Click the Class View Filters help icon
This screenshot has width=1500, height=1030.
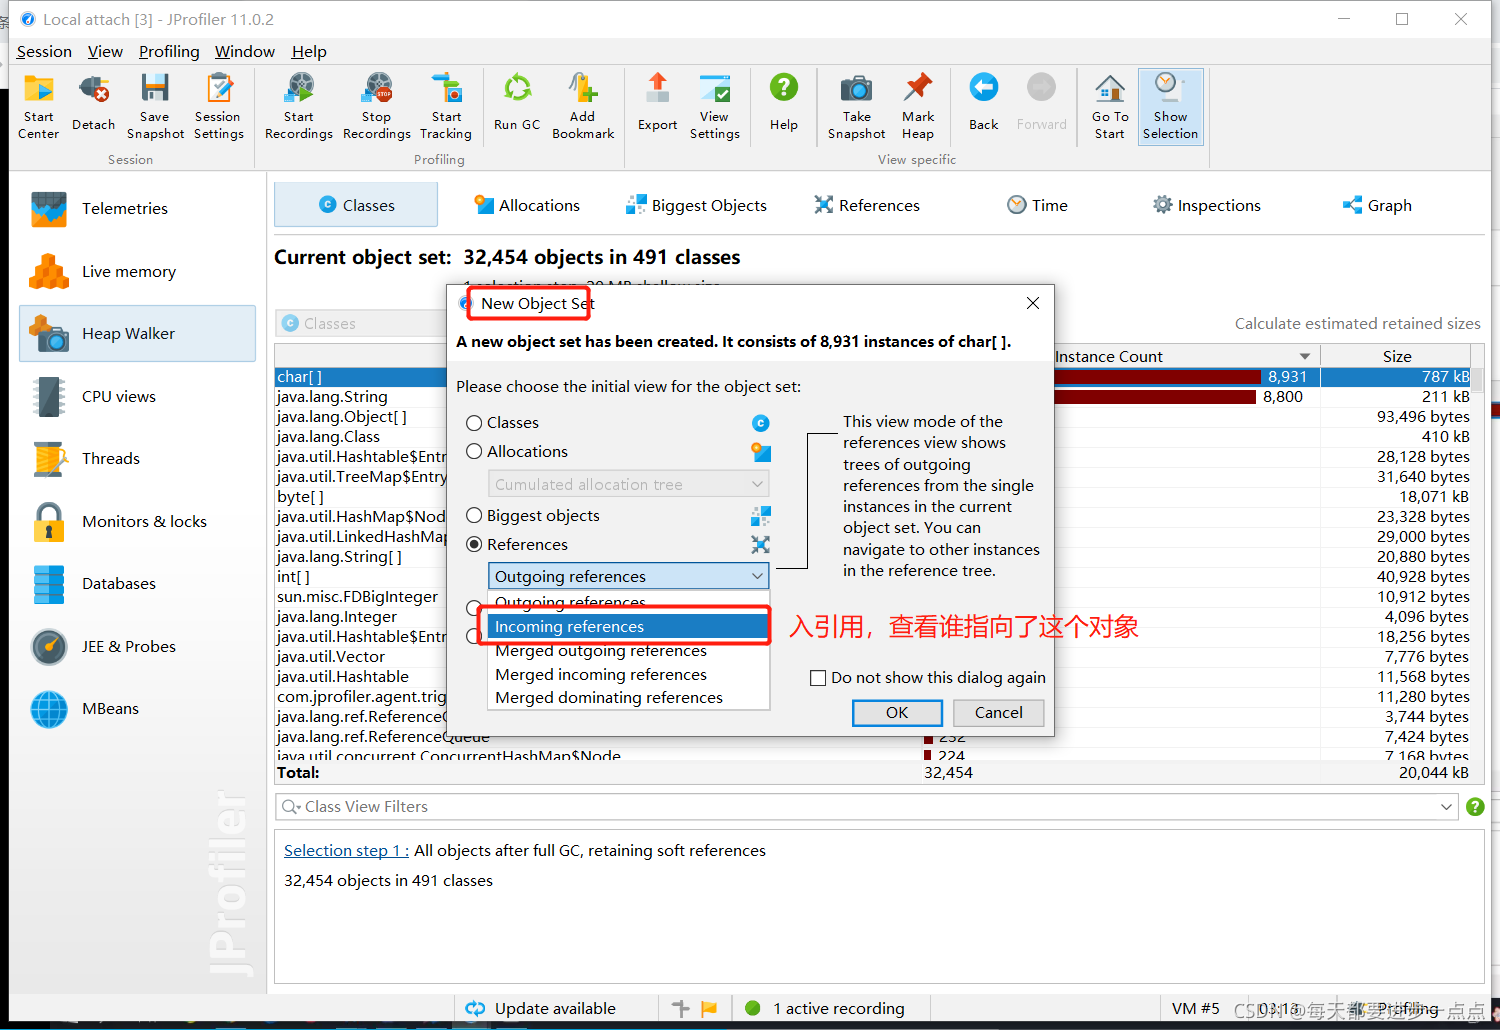point(1475,807)
